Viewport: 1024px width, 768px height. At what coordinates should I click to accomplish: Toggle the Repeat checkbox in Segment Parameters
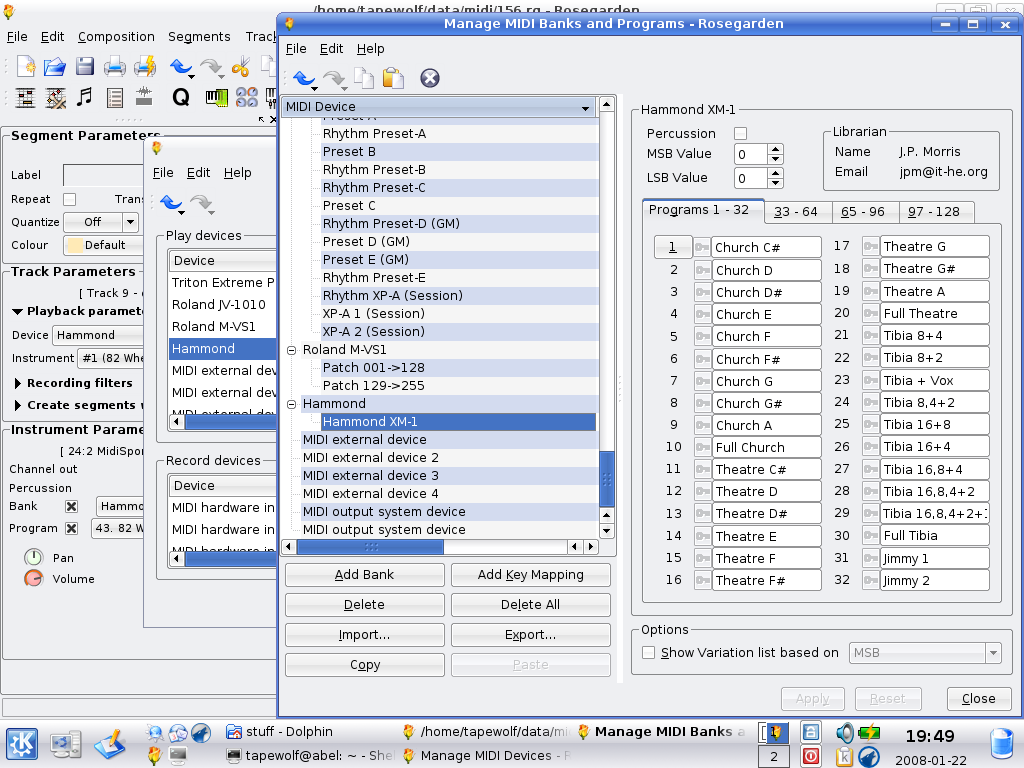(x=70, y=199)
